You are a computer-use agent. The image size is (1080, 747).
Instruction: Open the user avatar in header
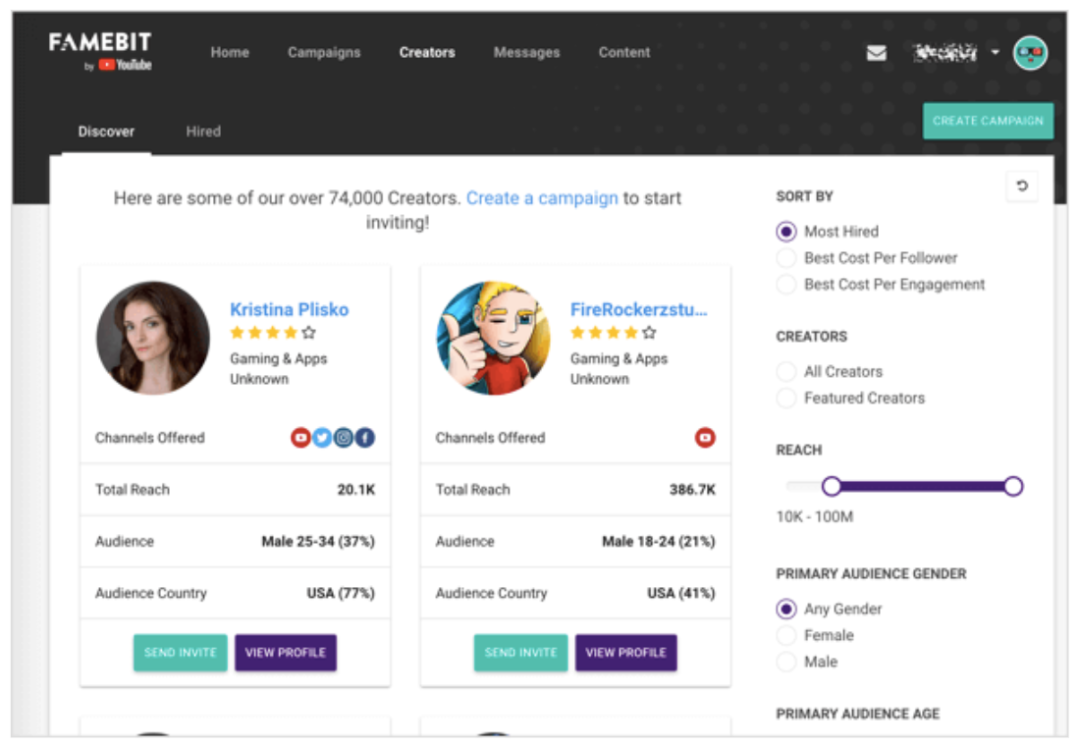click(1030, 53)
